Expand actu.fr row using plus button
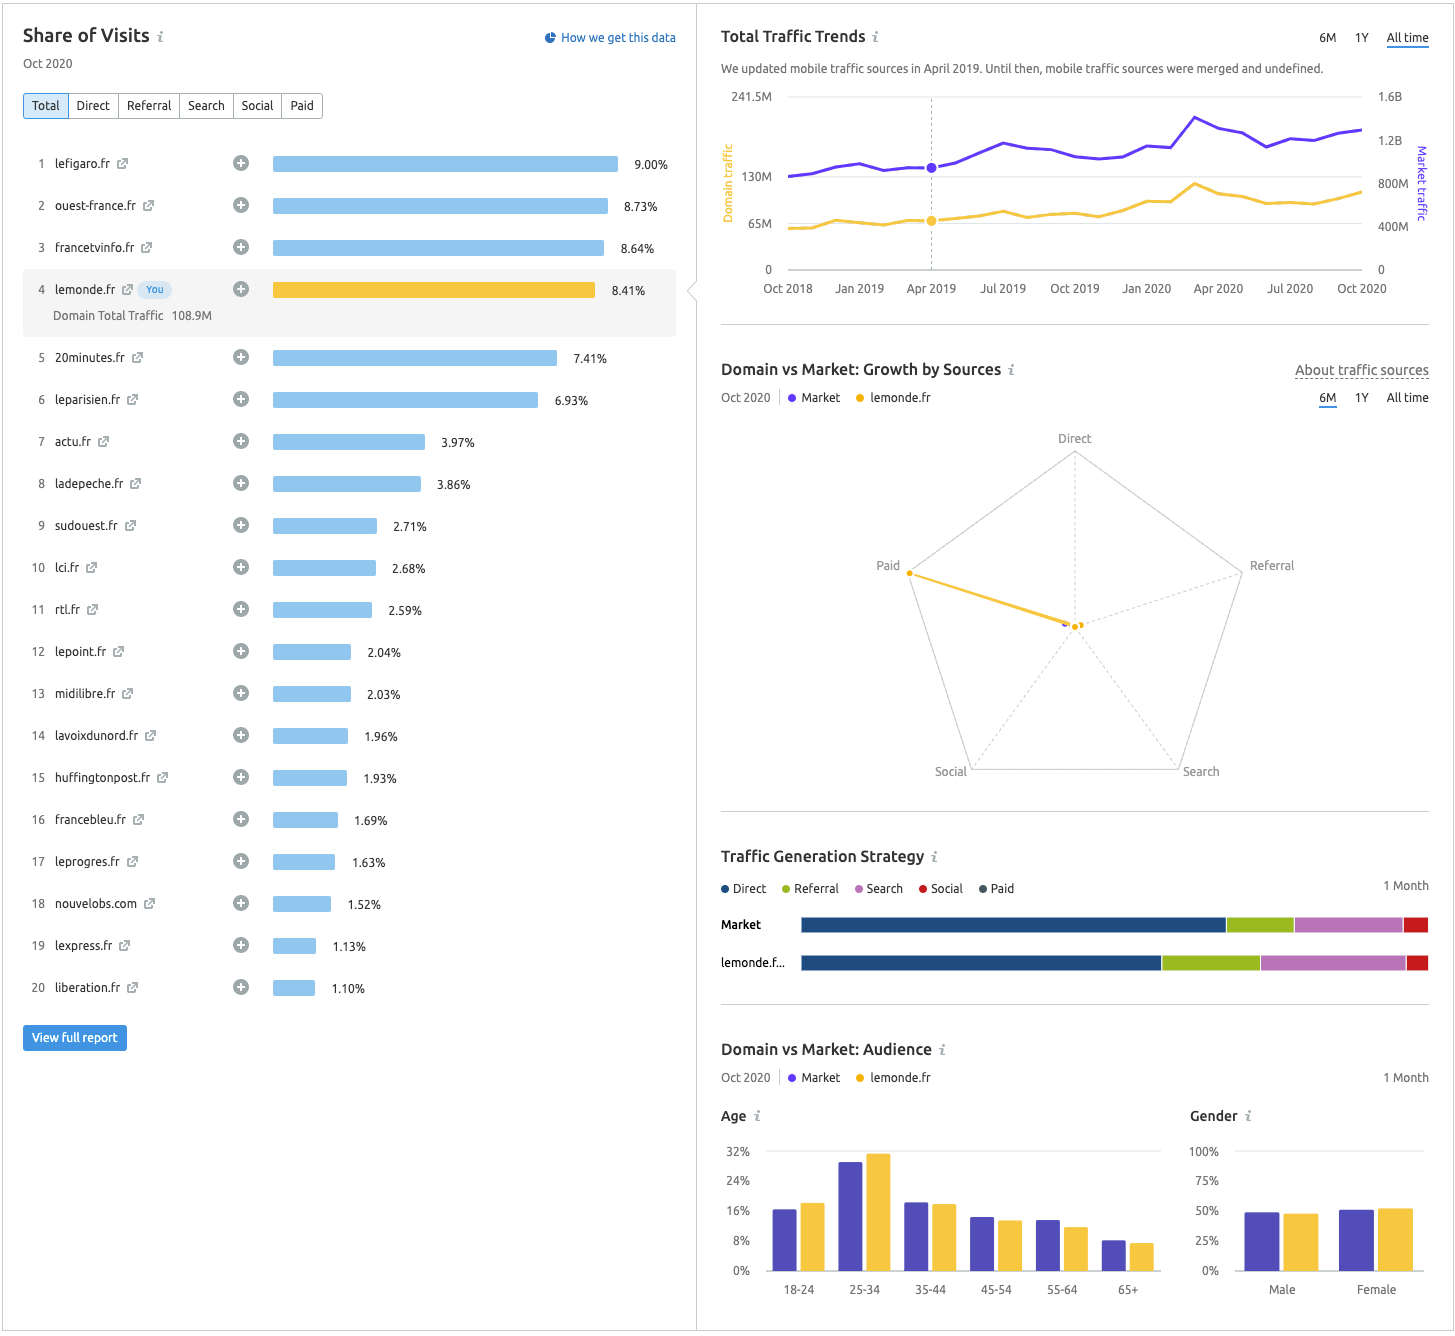 point(241,441)
